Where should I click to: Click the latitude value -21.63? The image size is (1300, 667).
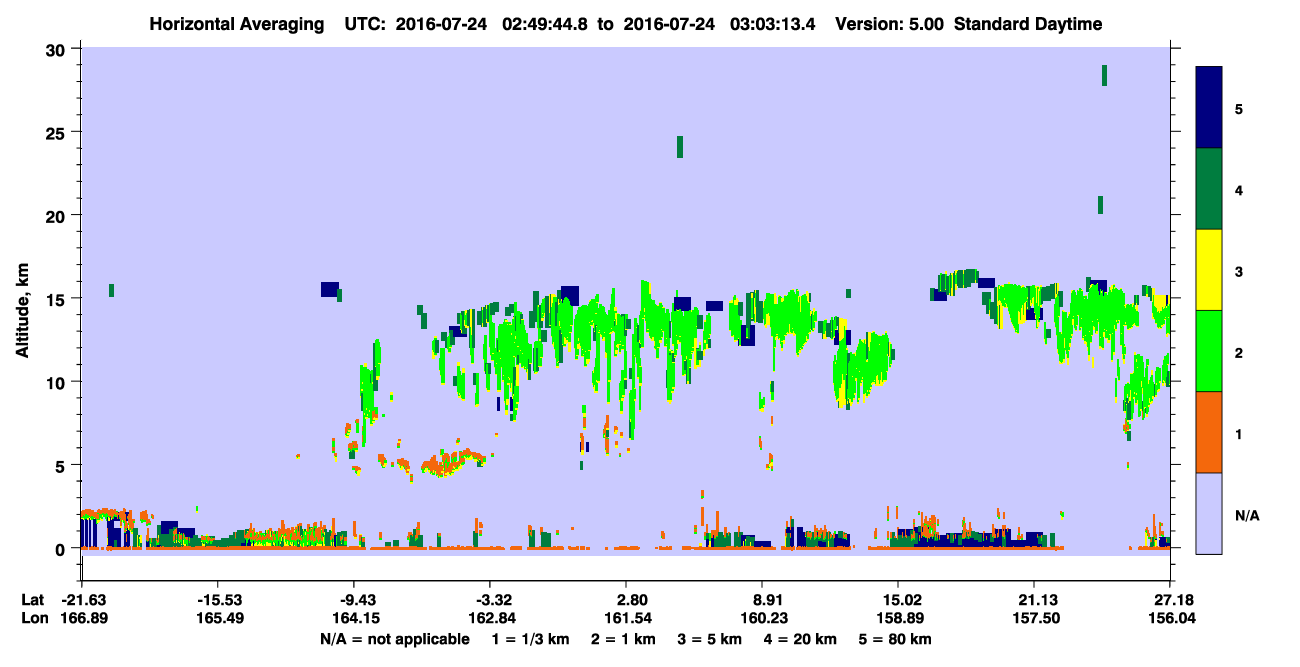click(84, 599)
